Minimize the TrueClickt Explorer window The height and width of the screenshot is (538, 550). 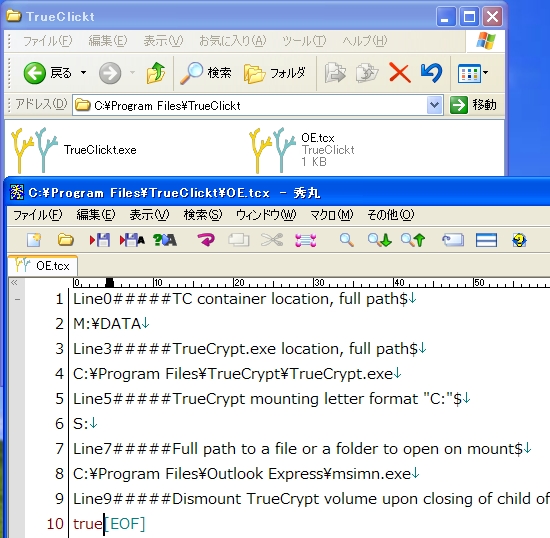[446, 16]
